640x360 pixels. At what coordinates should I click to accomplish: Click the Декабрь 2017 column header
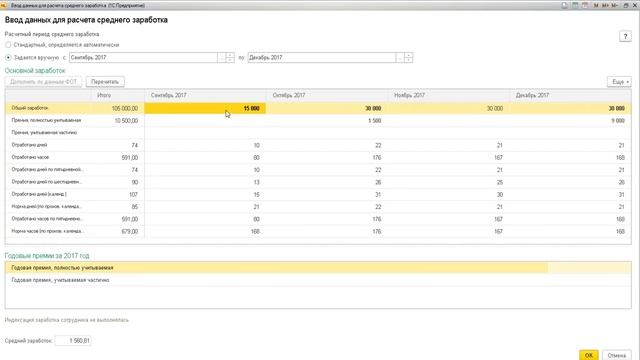[x=570, y=95]
